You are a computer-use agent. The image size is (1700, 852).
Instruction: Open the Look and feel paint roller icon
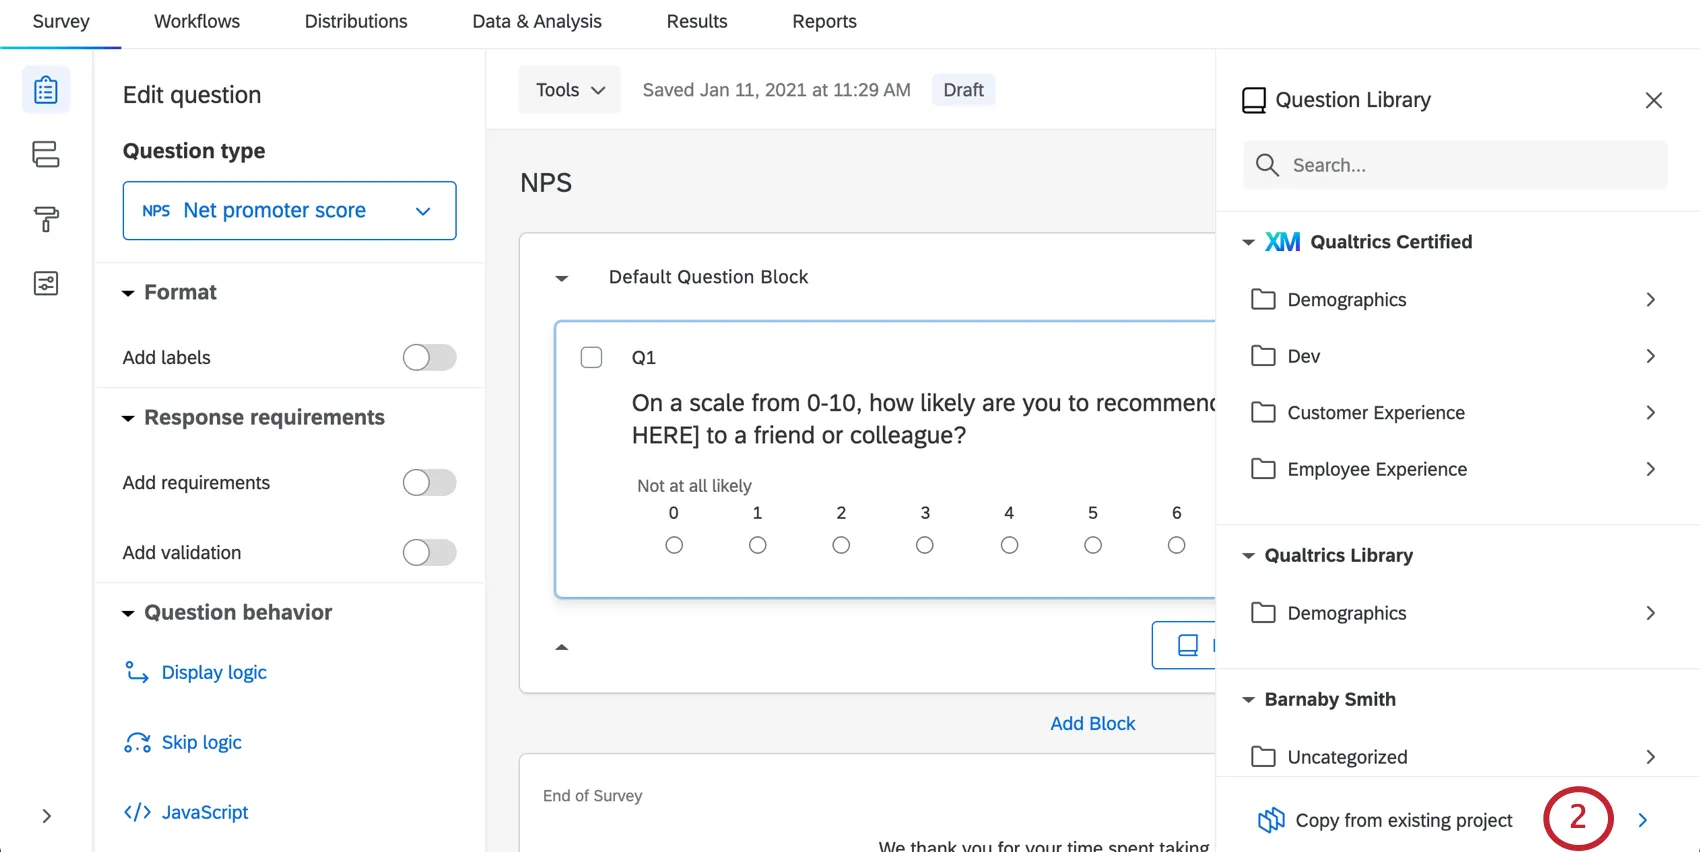46,219
